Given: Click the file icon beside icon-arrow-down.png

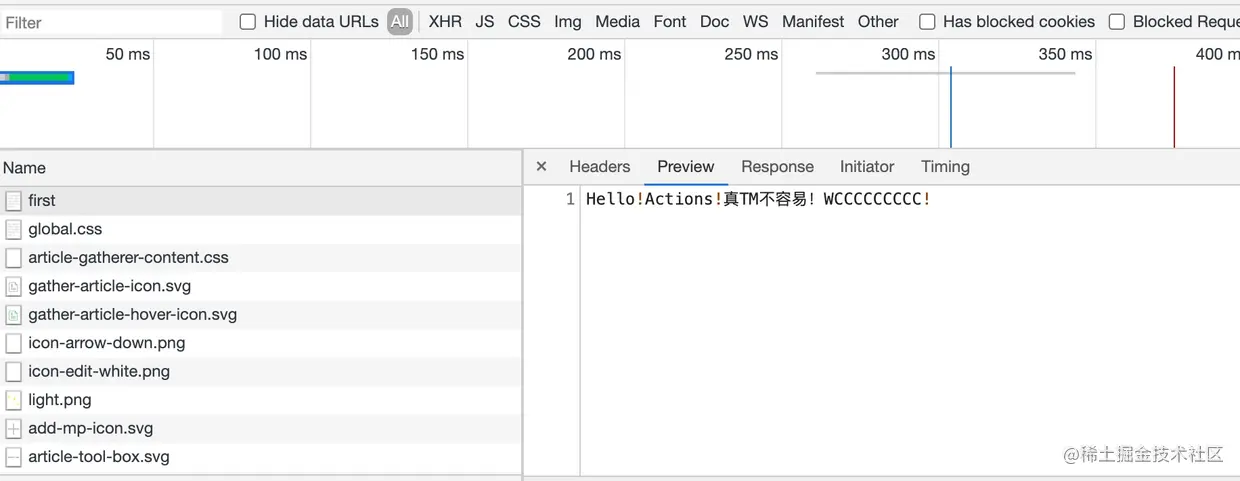Looking at the screenshot, I should point(13,343).
